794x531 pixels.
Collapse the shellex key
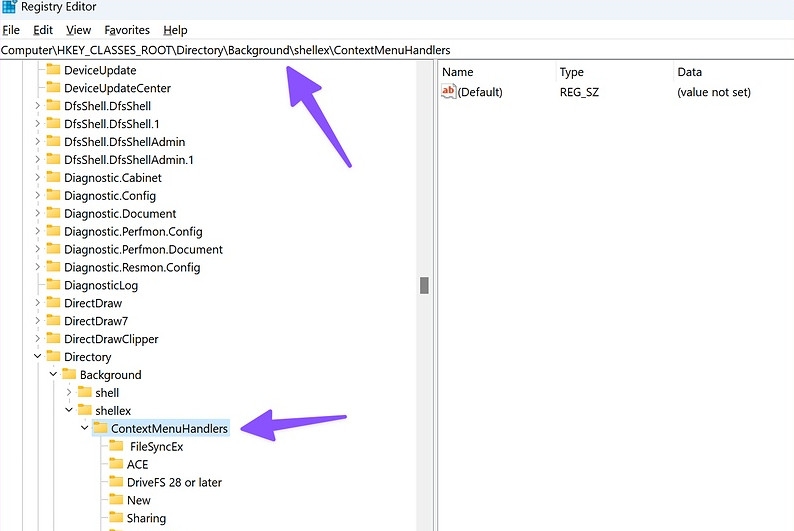(x=69, y=410)
